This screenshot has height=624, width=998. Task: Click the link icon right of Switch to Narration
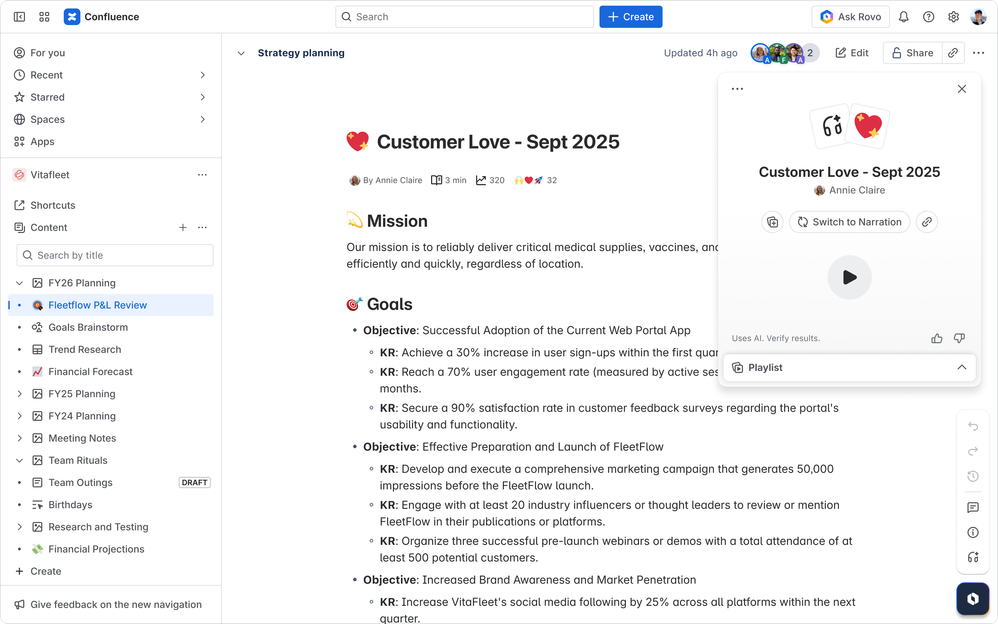[x=927, y=222]
